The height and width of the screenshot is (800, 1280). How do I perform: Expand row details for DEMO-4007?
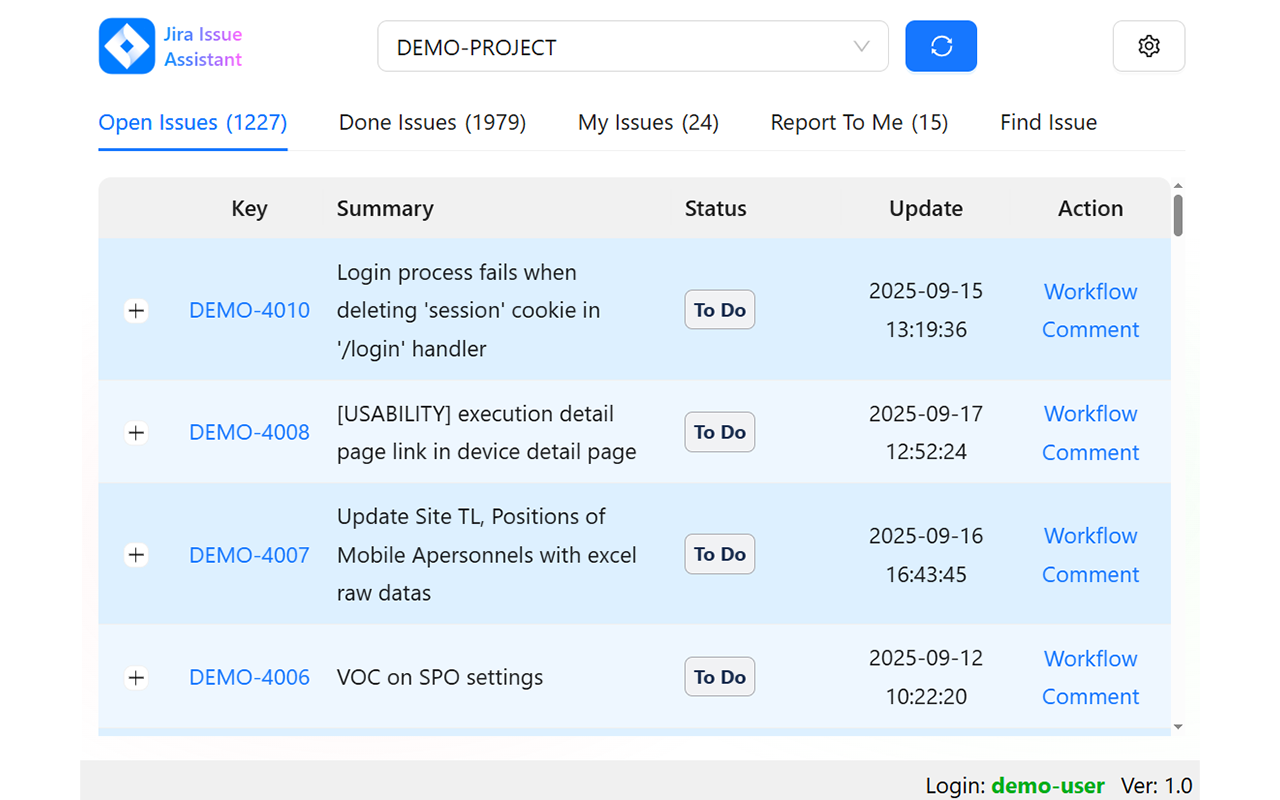[136, 555]
